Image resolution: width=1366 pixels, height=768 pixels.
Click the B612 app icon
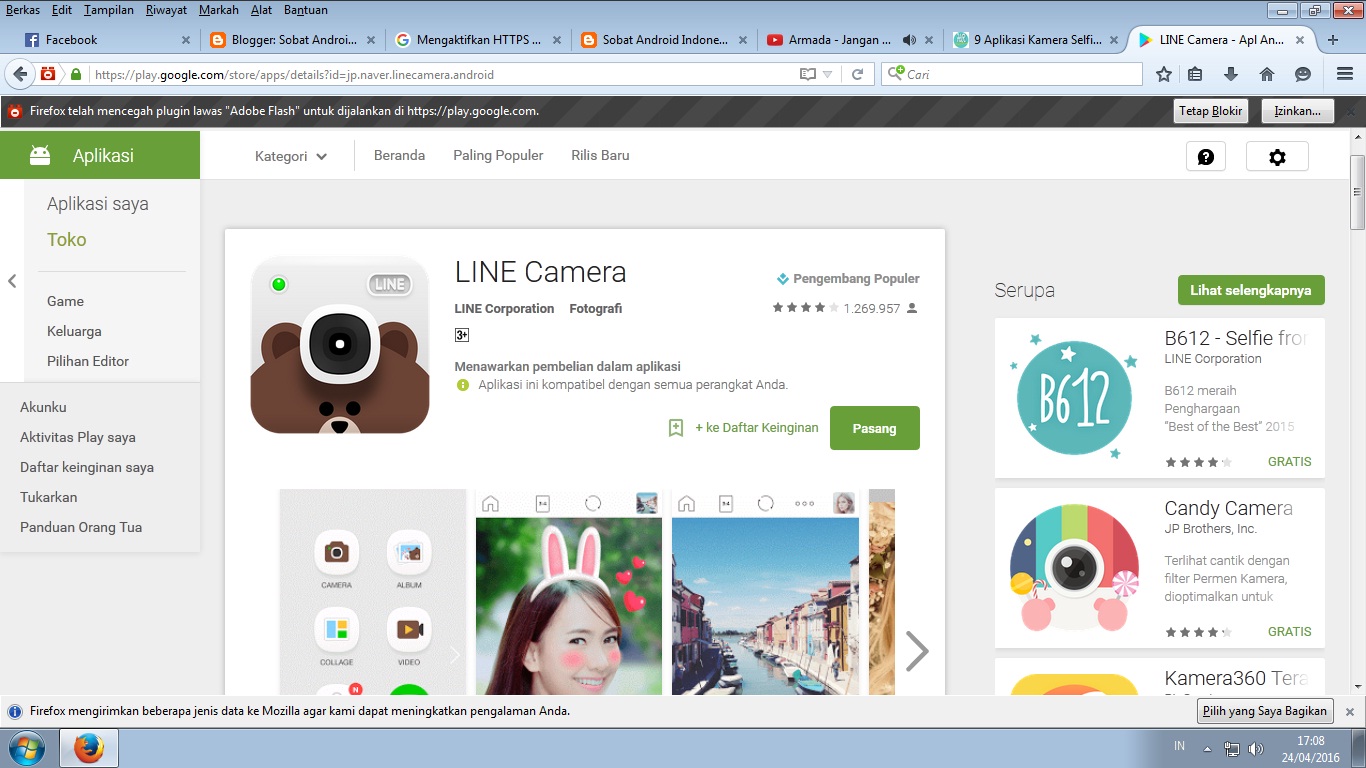tap(1074, 398)
